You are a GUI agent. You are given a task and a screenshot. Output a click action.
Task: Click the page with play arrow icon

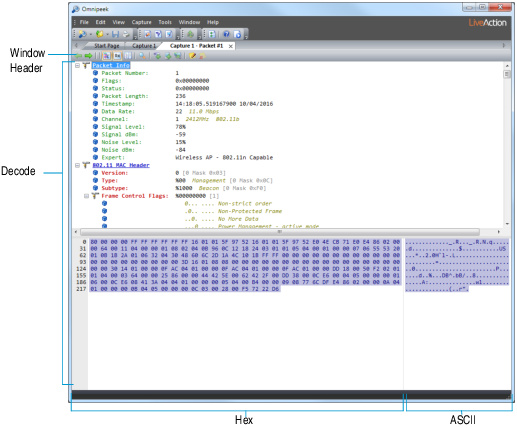click(x=237, y=34)
